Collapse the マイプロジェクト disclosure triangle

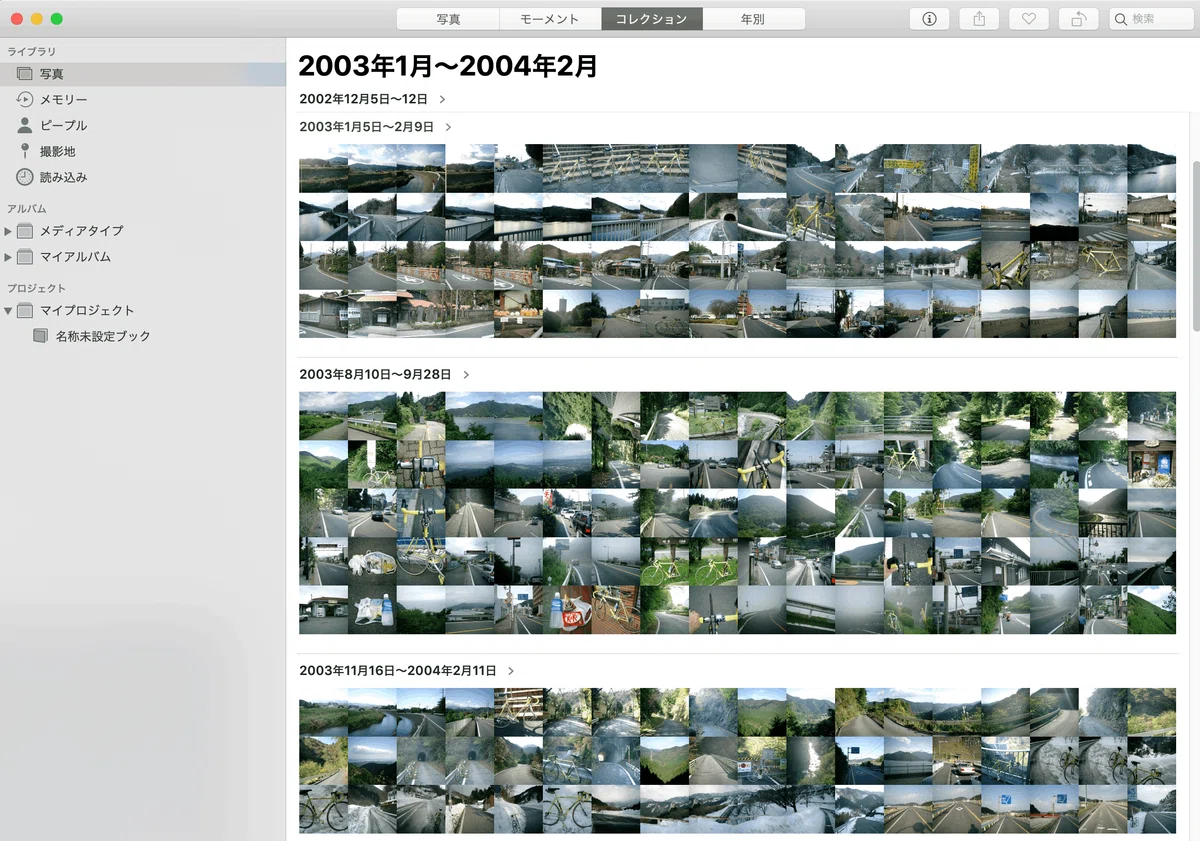[8, 311]
